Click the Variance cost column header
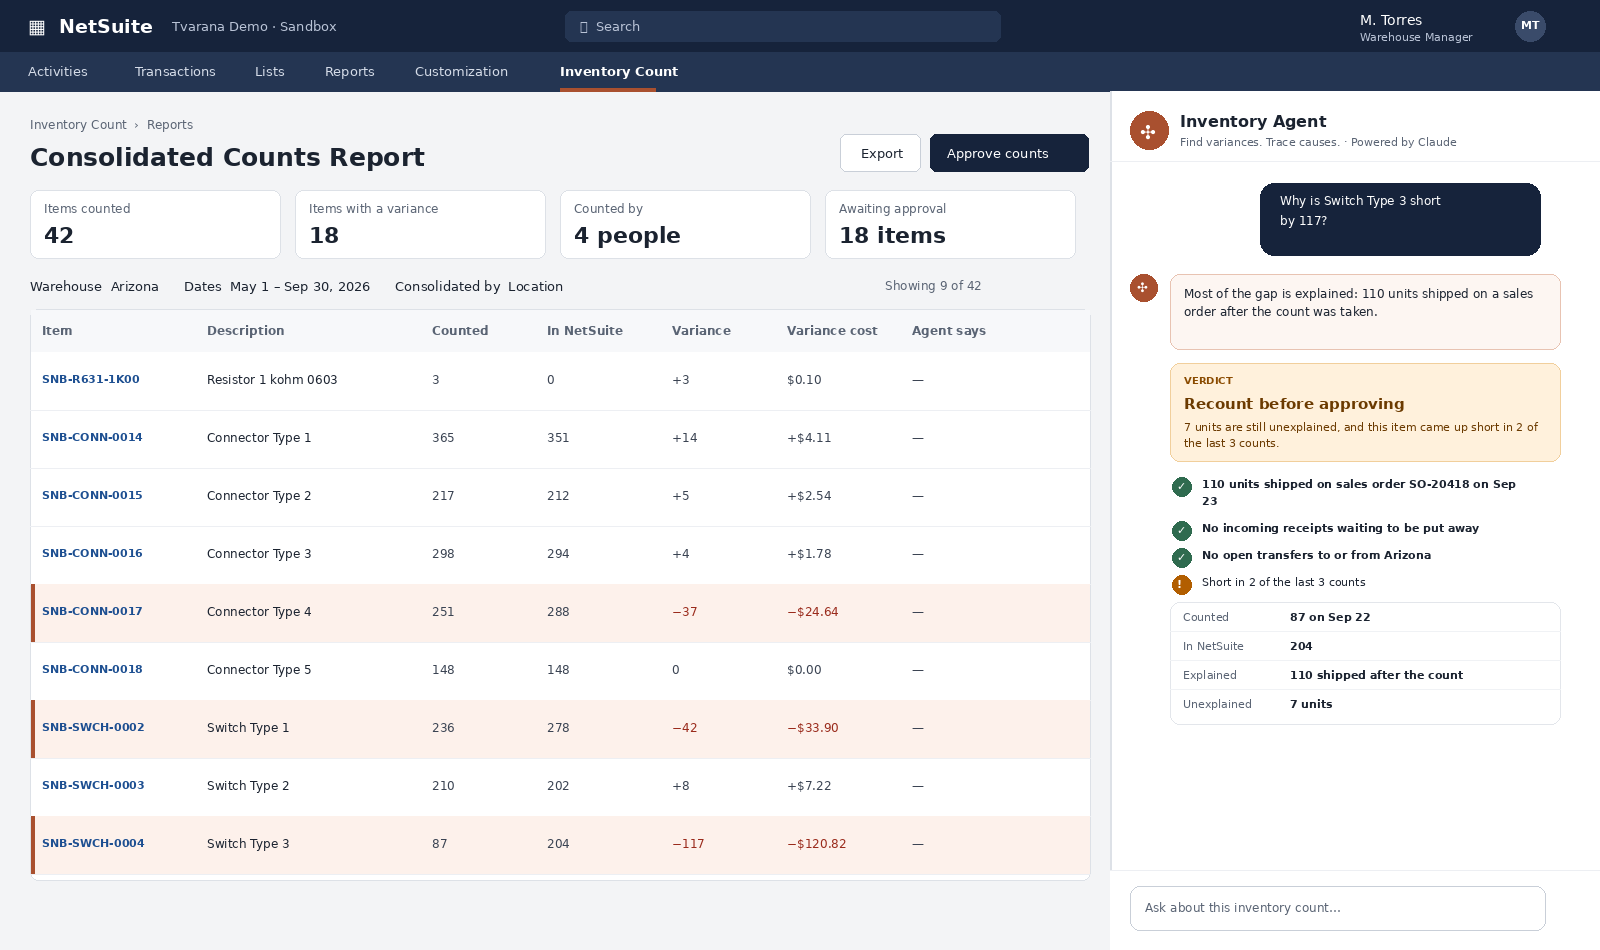The image size is (1600, 950). pos(832,331)
